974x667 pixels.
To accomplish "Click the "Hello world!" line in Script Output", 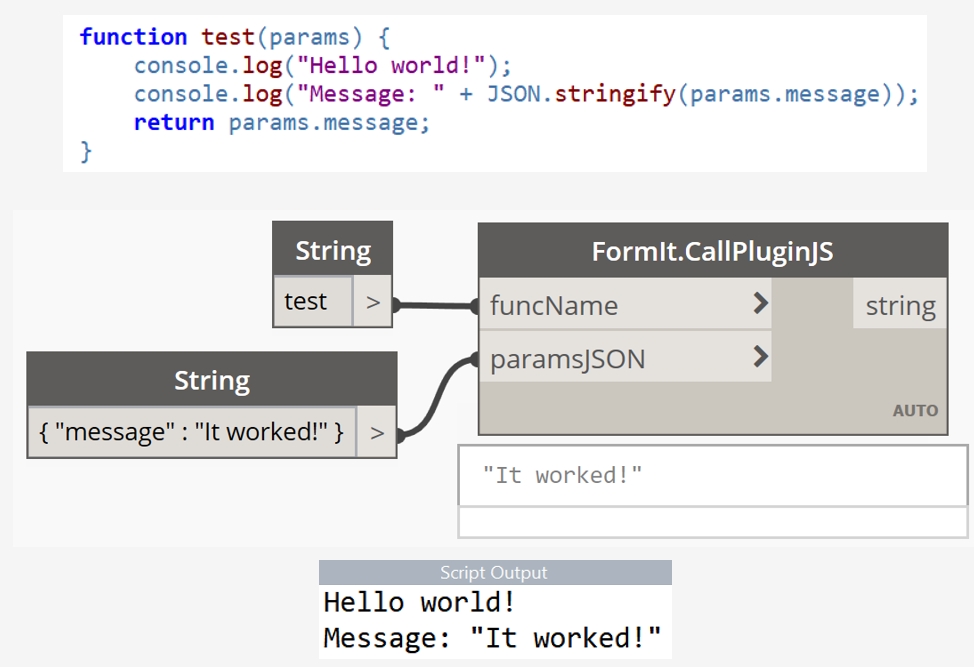I will pyautogui.click(x=420, y=603).
